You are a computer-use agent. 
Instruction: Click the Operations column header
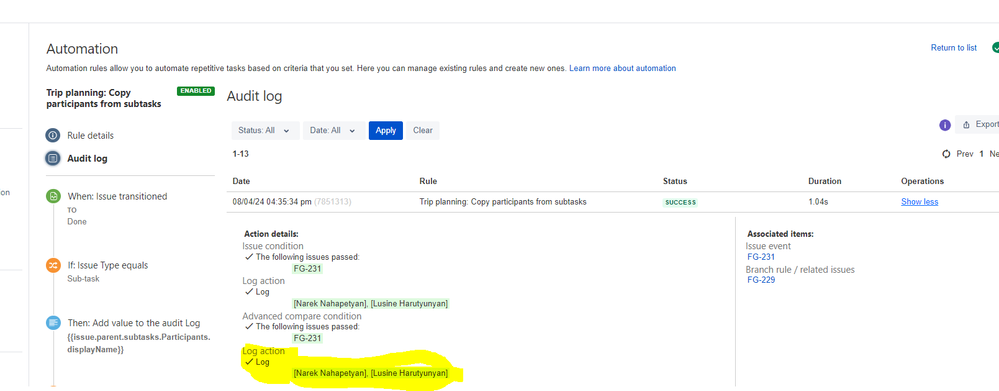coord(922,181)
